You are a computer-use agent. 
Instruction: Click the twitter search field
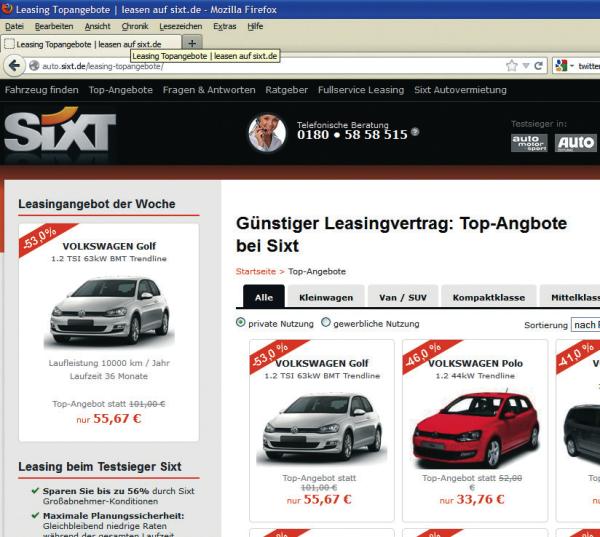(589, 66)
